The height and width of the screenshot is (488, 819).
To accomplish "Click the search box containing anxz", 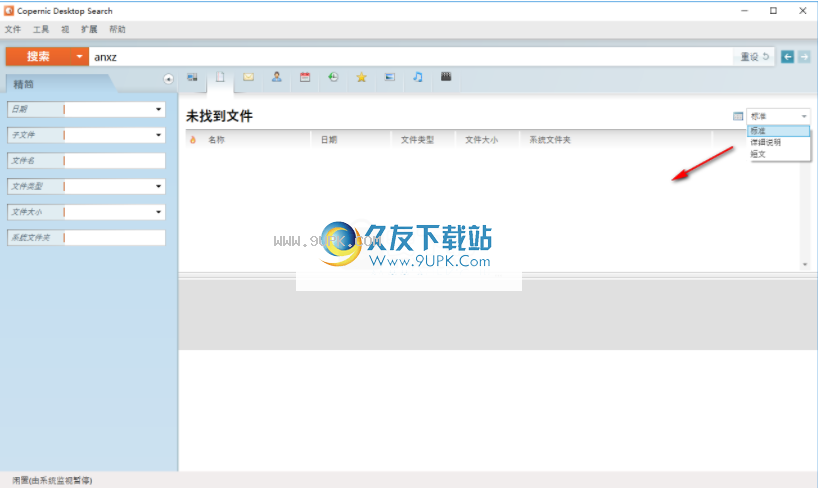I will [x=412, y=56].
